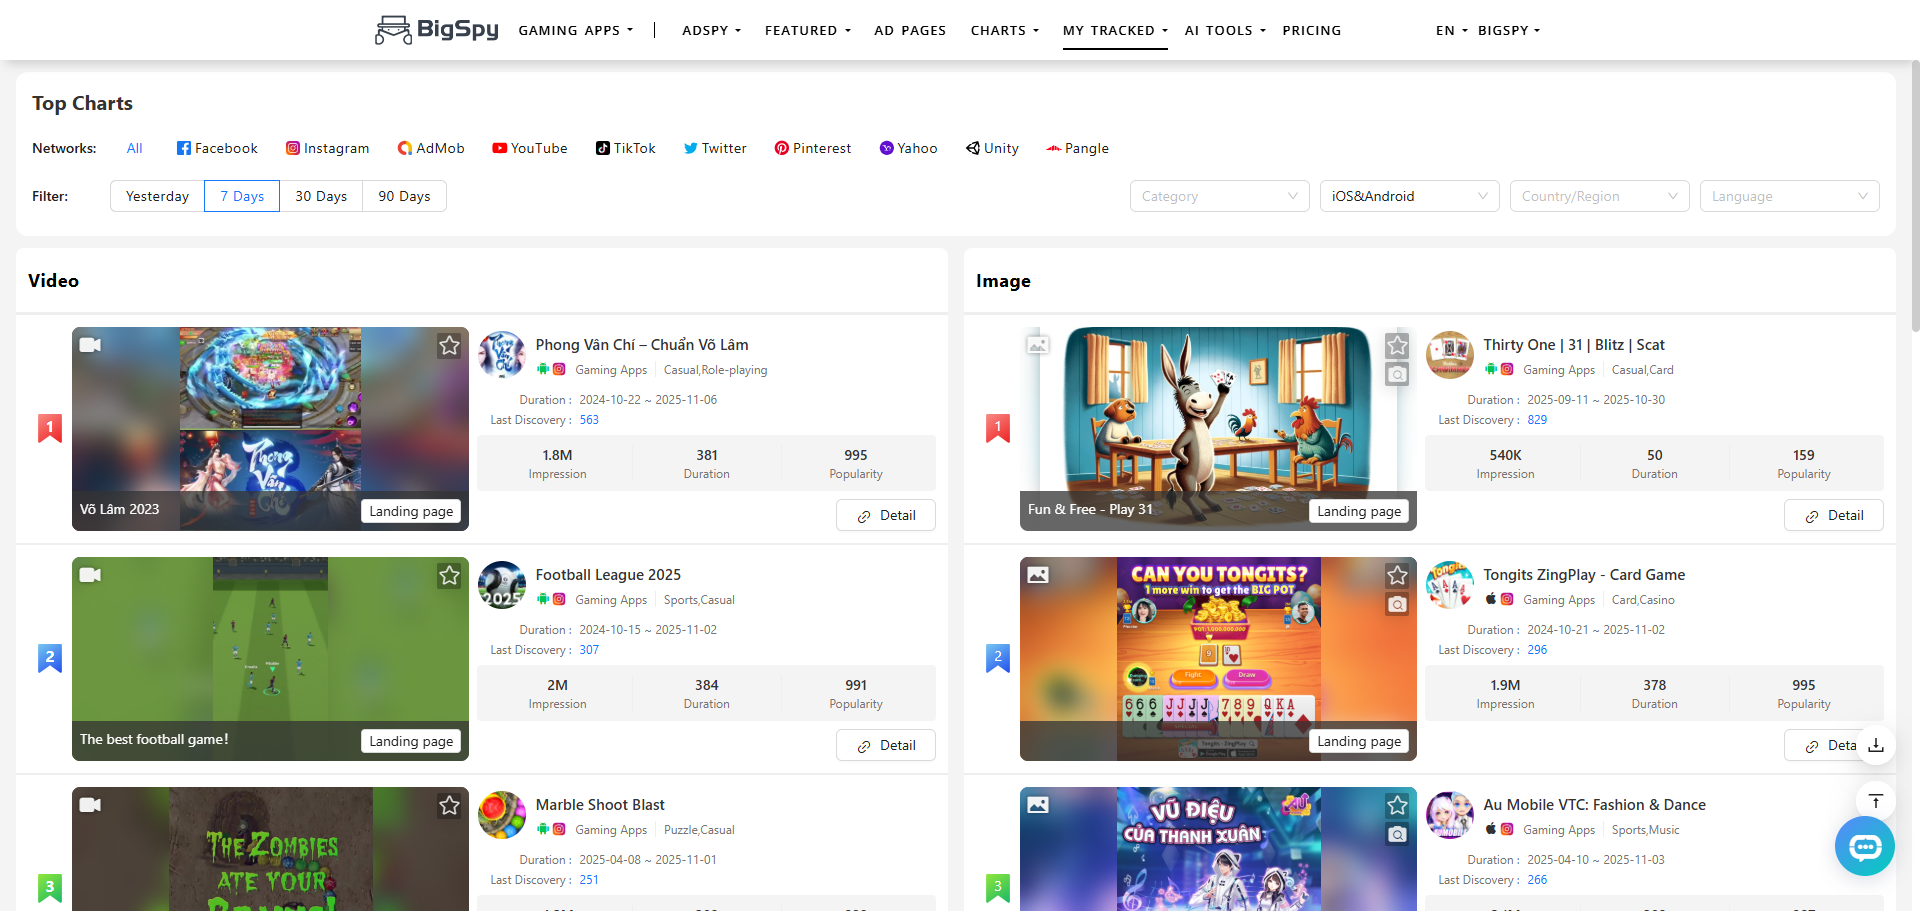Switch filter to 30 Days
Image resolution: width=1920 pixels, height=911 pixels.
[321, 196]
